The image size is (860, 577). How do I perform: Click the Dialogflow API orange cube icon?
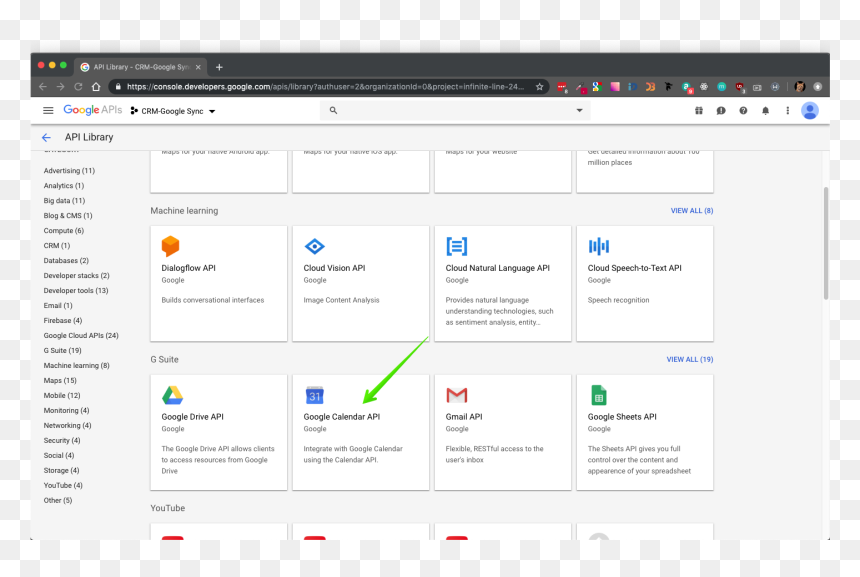(x=171, y=246)
